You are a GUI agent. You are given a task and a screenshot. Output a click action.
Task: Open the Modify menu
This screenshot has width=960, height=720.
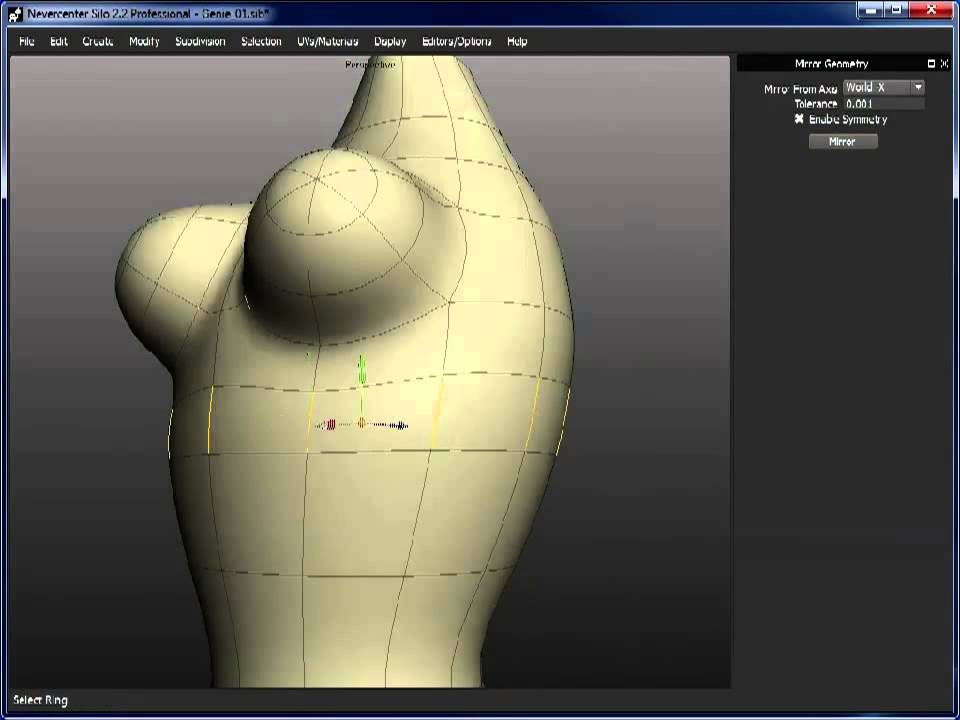(144, 42)
